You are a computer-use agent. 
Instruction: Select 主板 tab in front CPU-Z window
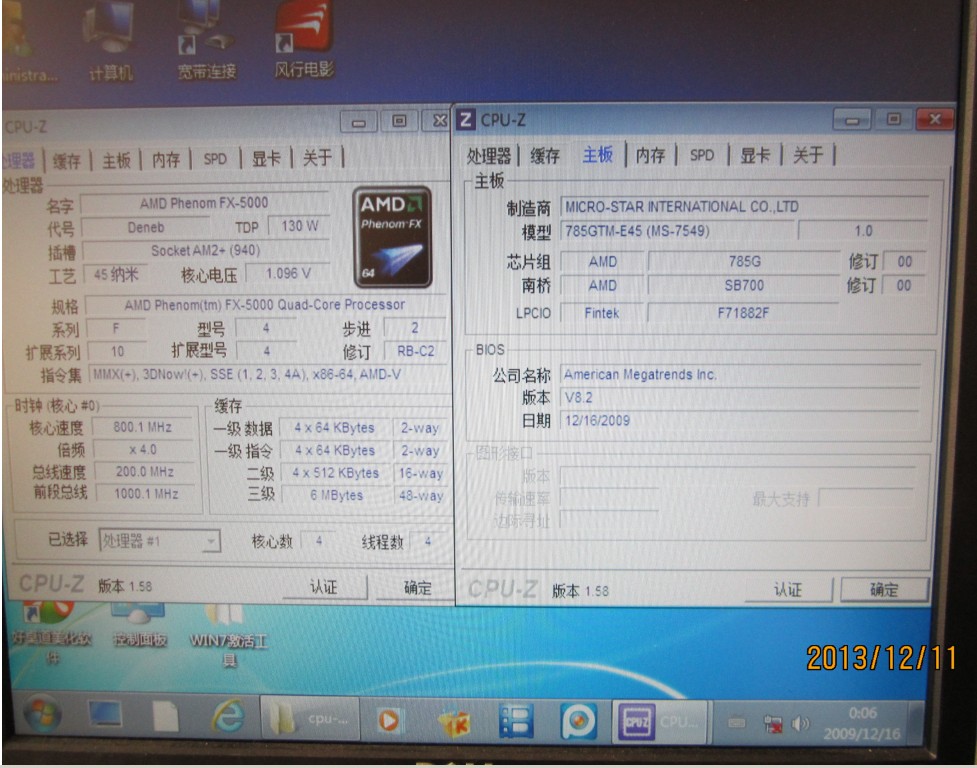(x=597, y=154)
